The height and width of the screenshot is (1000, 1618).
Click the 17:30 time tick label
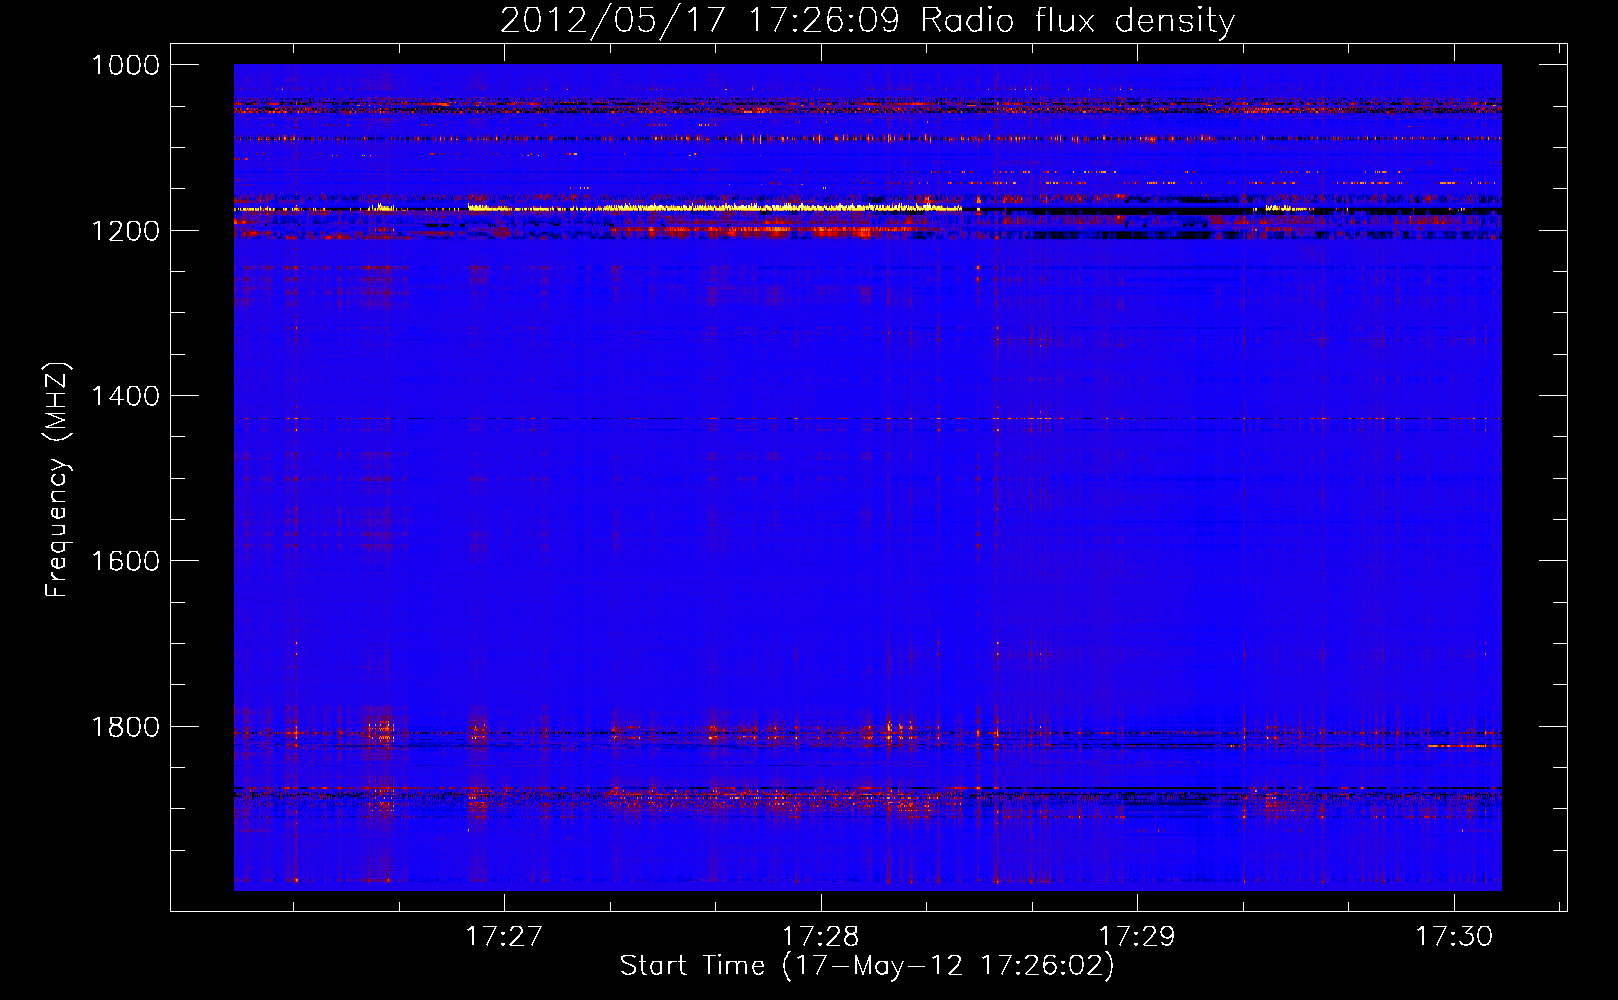(x=1454, y=936)
